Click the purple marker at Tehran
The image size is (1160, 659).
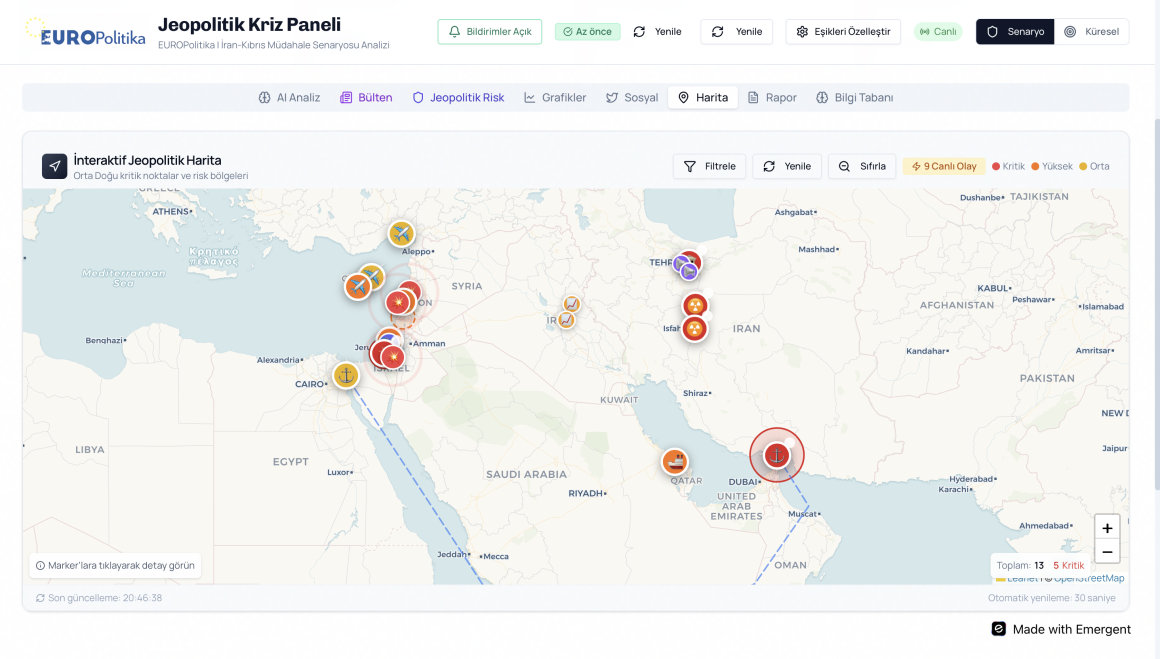click(x=689, y=271)
